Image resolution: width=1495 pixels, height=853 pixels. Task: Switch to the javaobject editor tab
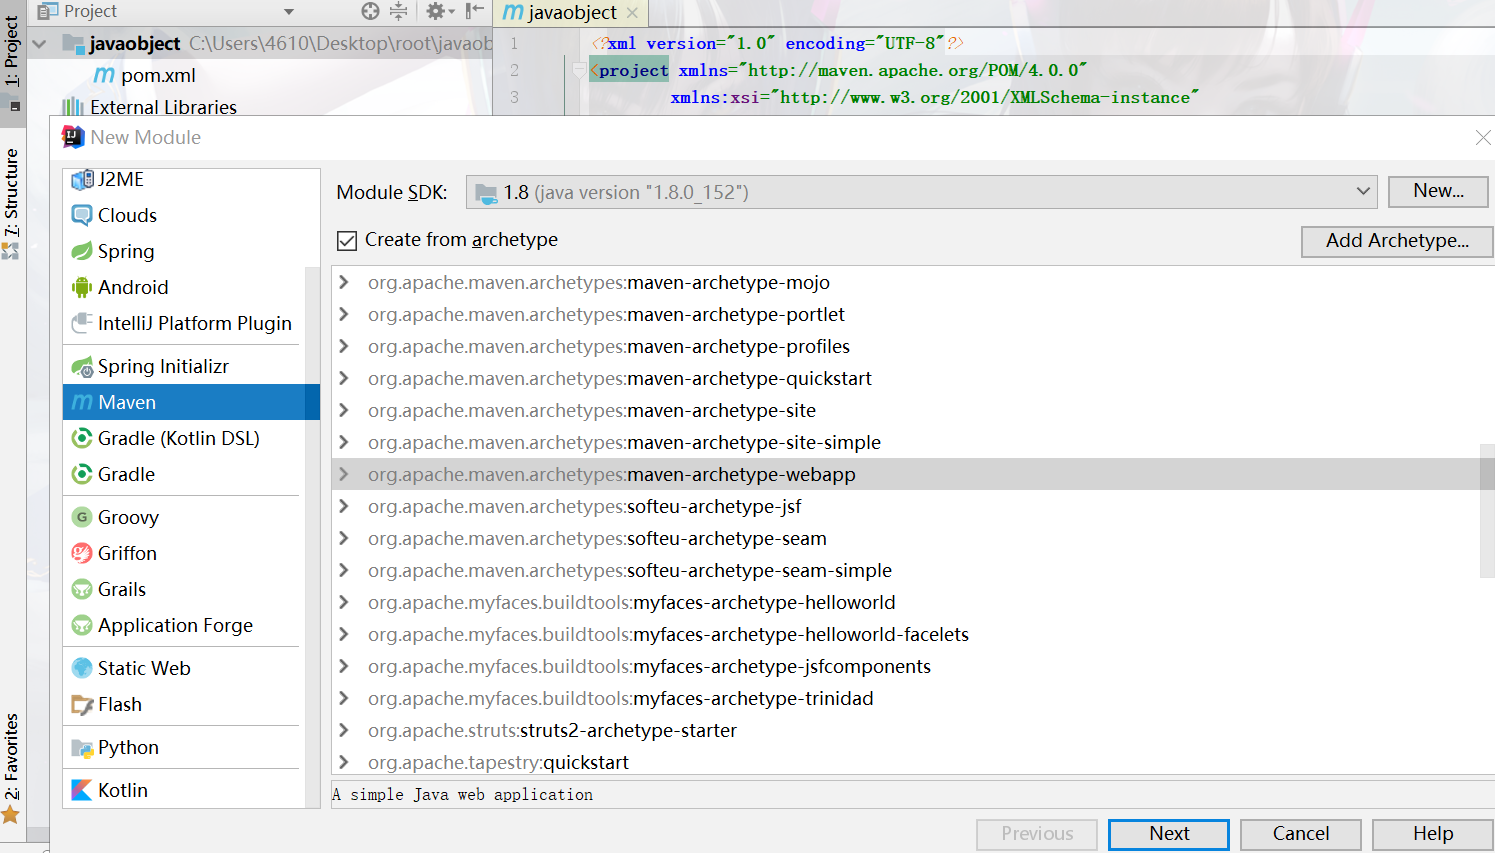(572, 13)
